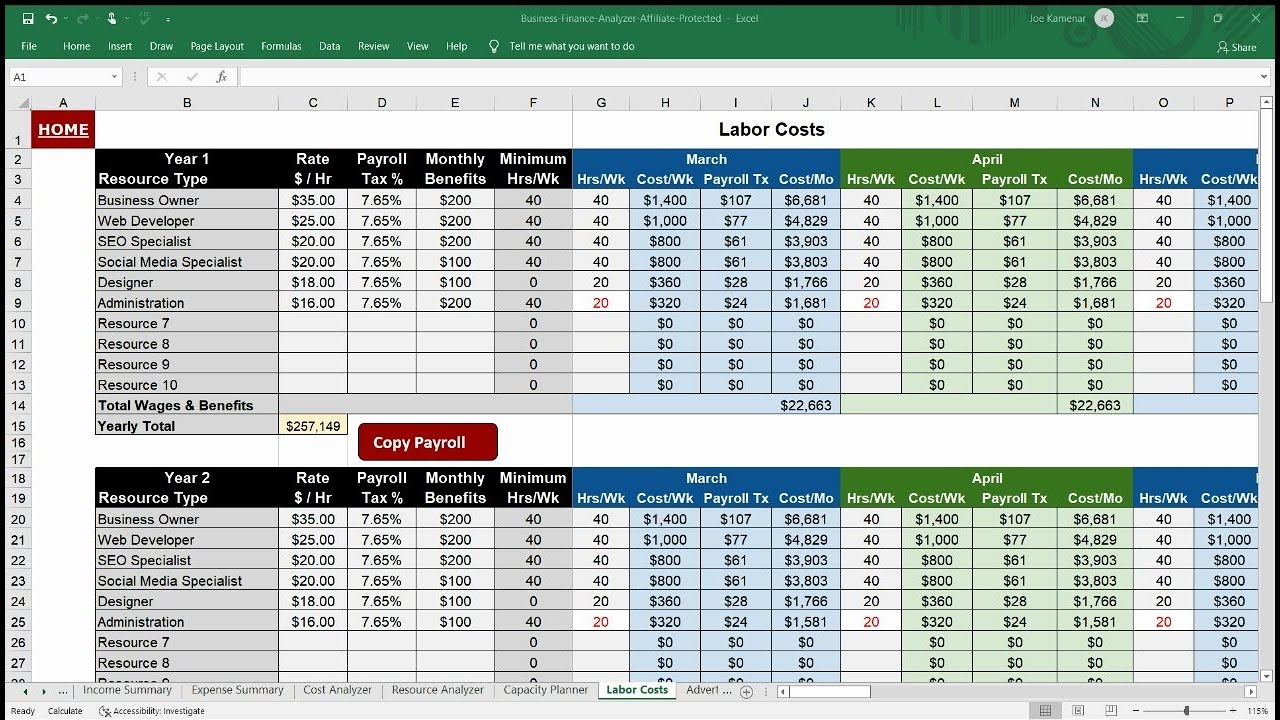Click the zoom out minus button
Viewport: 1280px width, 720px height.
1134,711
